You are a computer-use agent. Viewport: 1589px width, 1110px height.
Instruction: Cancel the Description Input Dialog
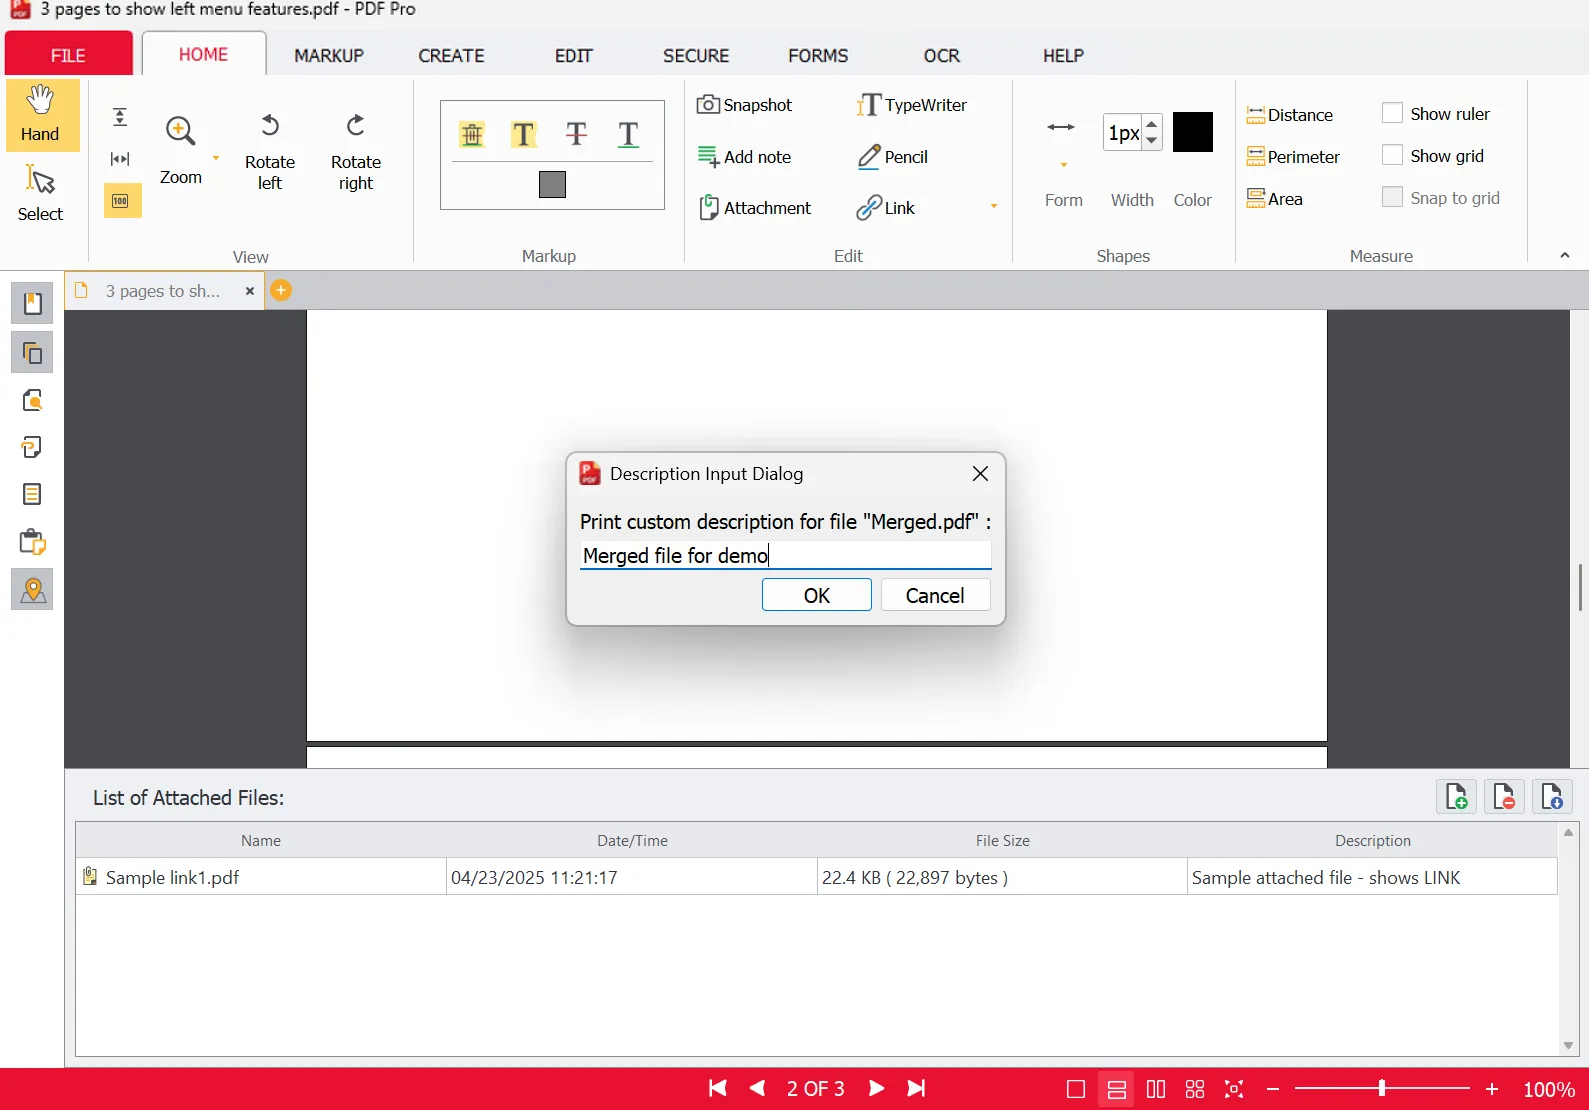pyautogui.click(x=935, y=595)
